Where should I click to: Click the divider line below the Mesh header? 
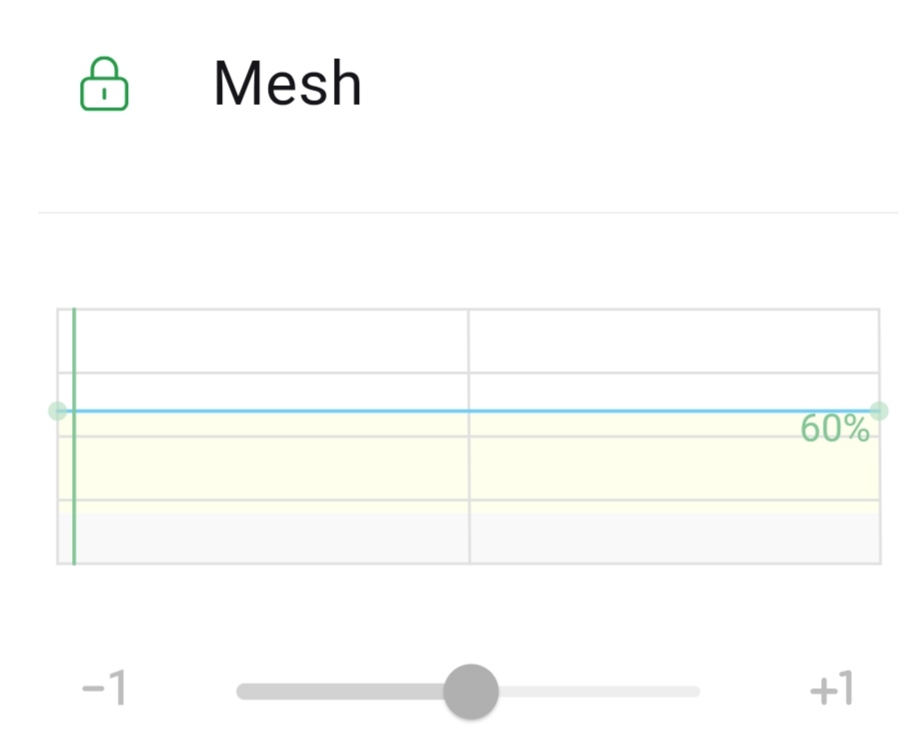click(468, 213)
